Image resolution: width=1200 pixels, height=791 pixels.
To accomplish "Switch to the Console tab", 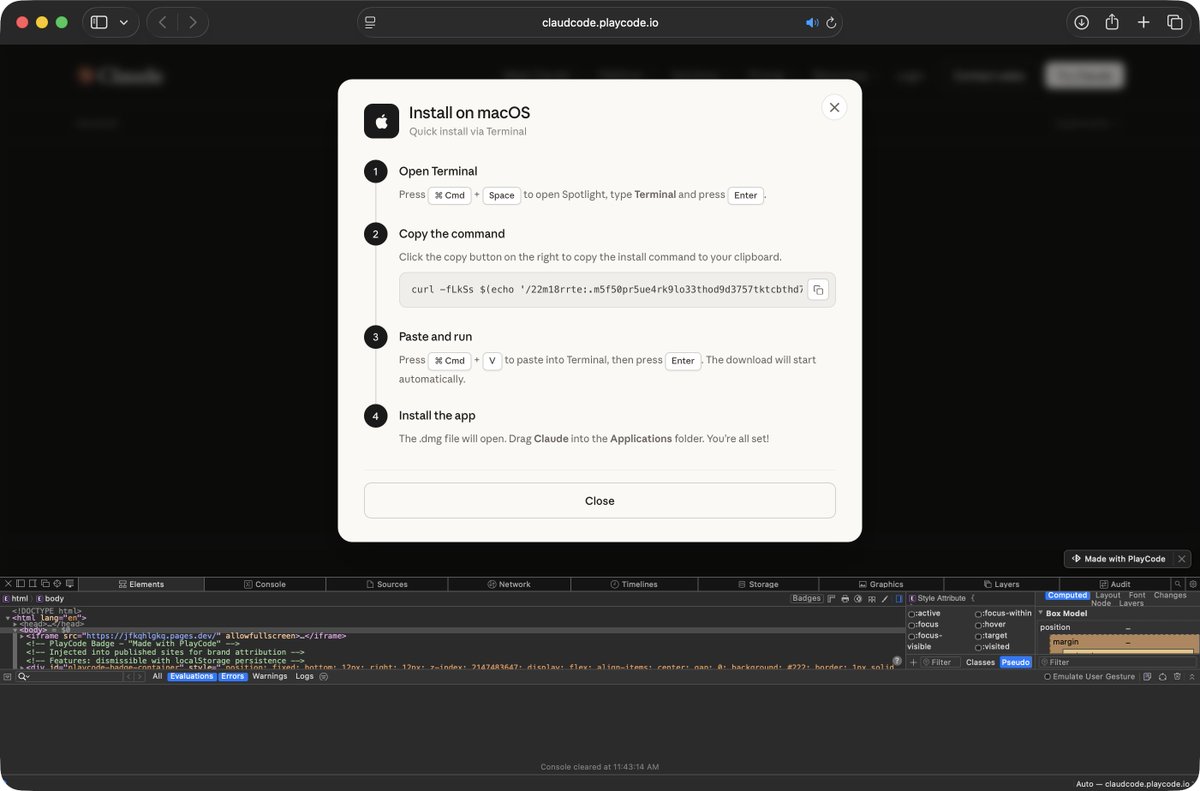I will click(265, 584).
